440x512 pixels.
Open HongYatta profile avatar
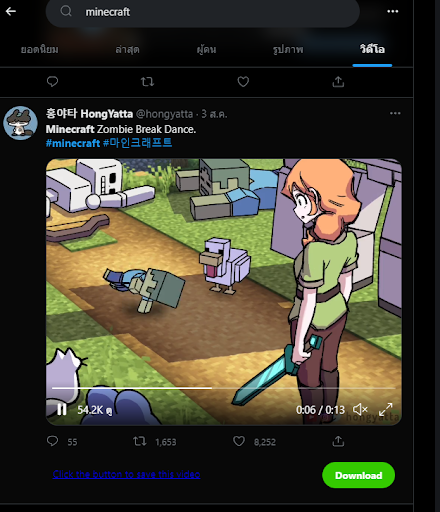(20, 123)
